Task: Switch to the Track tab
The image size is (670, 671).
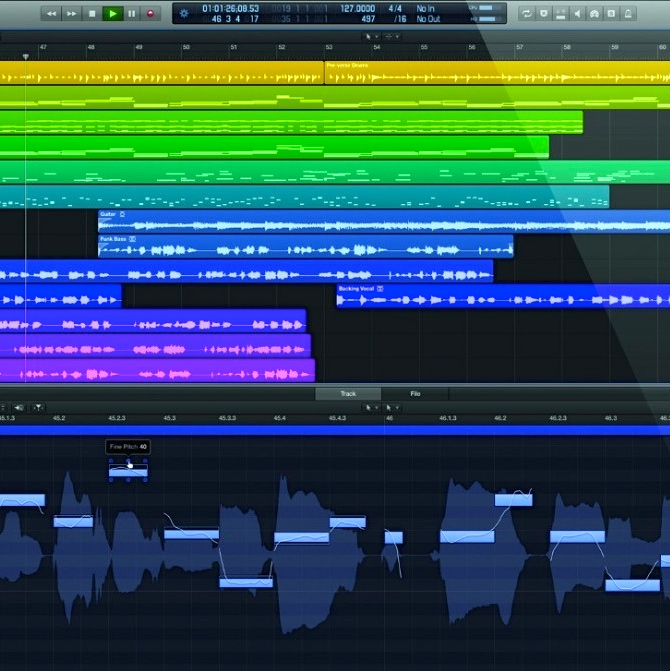Action: pyautogui.click(x=348, y=394)
